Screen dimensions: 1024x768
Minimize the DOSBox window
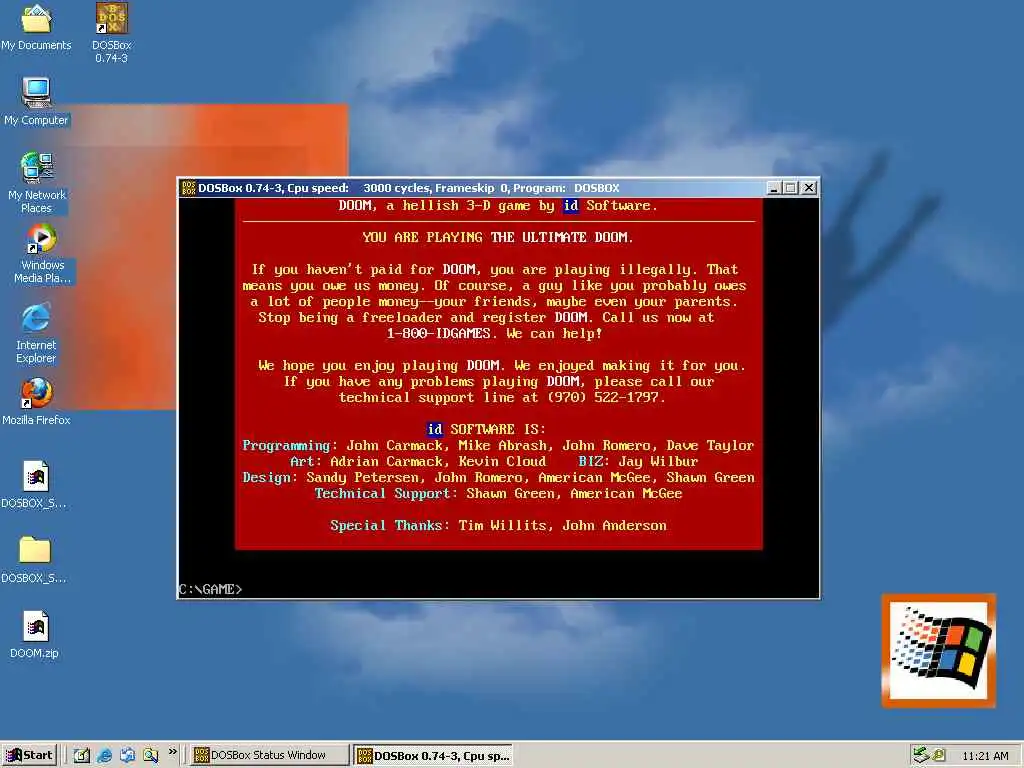point(774,188)
